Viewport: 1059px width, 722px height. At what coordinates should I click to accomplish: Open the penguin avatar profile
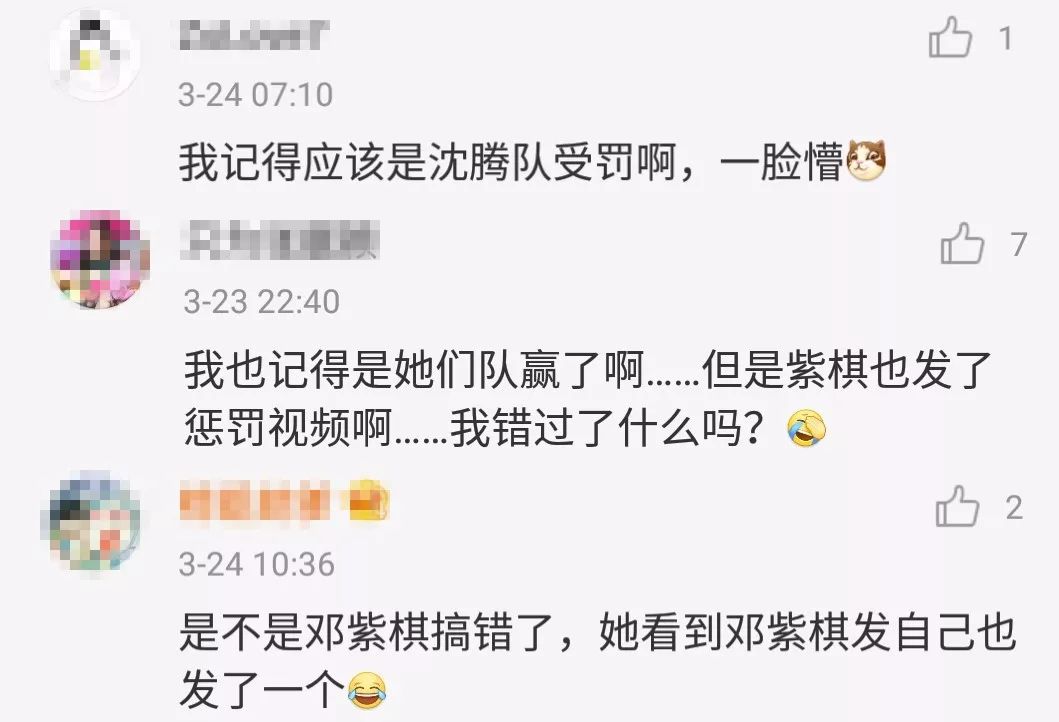pyautogui.click(x=95, y=54)
